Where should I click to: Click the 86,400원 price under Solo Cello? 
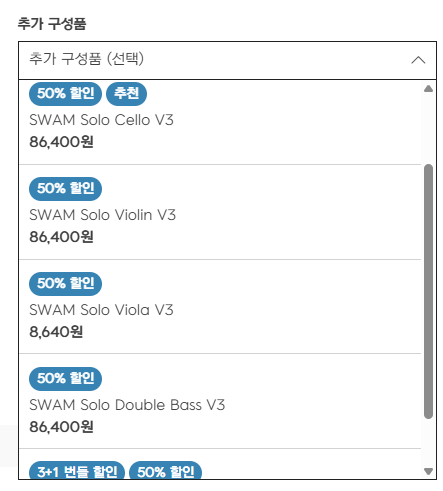click(61, 142)
